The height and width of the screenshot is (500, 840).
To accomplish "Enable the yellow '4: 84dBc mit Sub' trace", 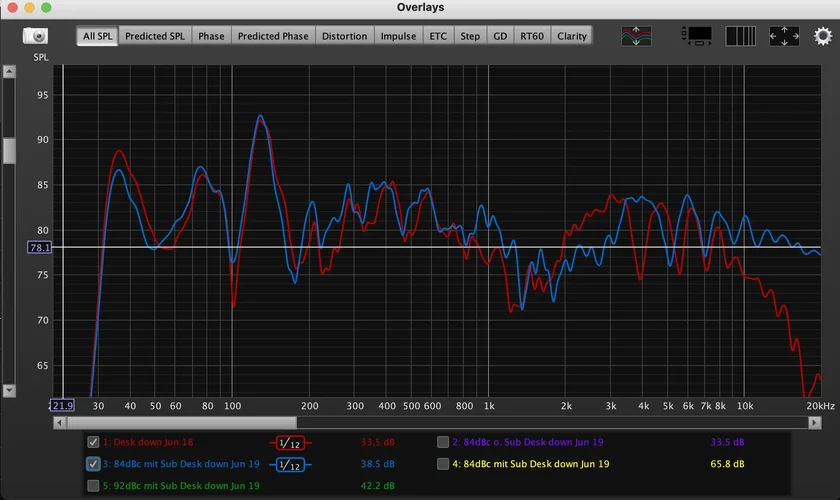I will click(x=443, y=464).
